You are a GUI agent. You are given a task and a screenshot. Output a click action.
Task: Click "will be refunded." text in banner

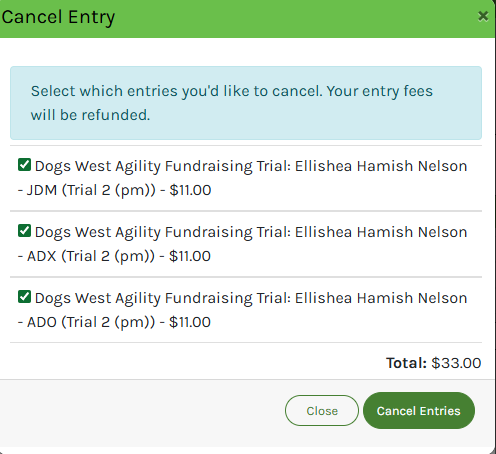[90, 115]
